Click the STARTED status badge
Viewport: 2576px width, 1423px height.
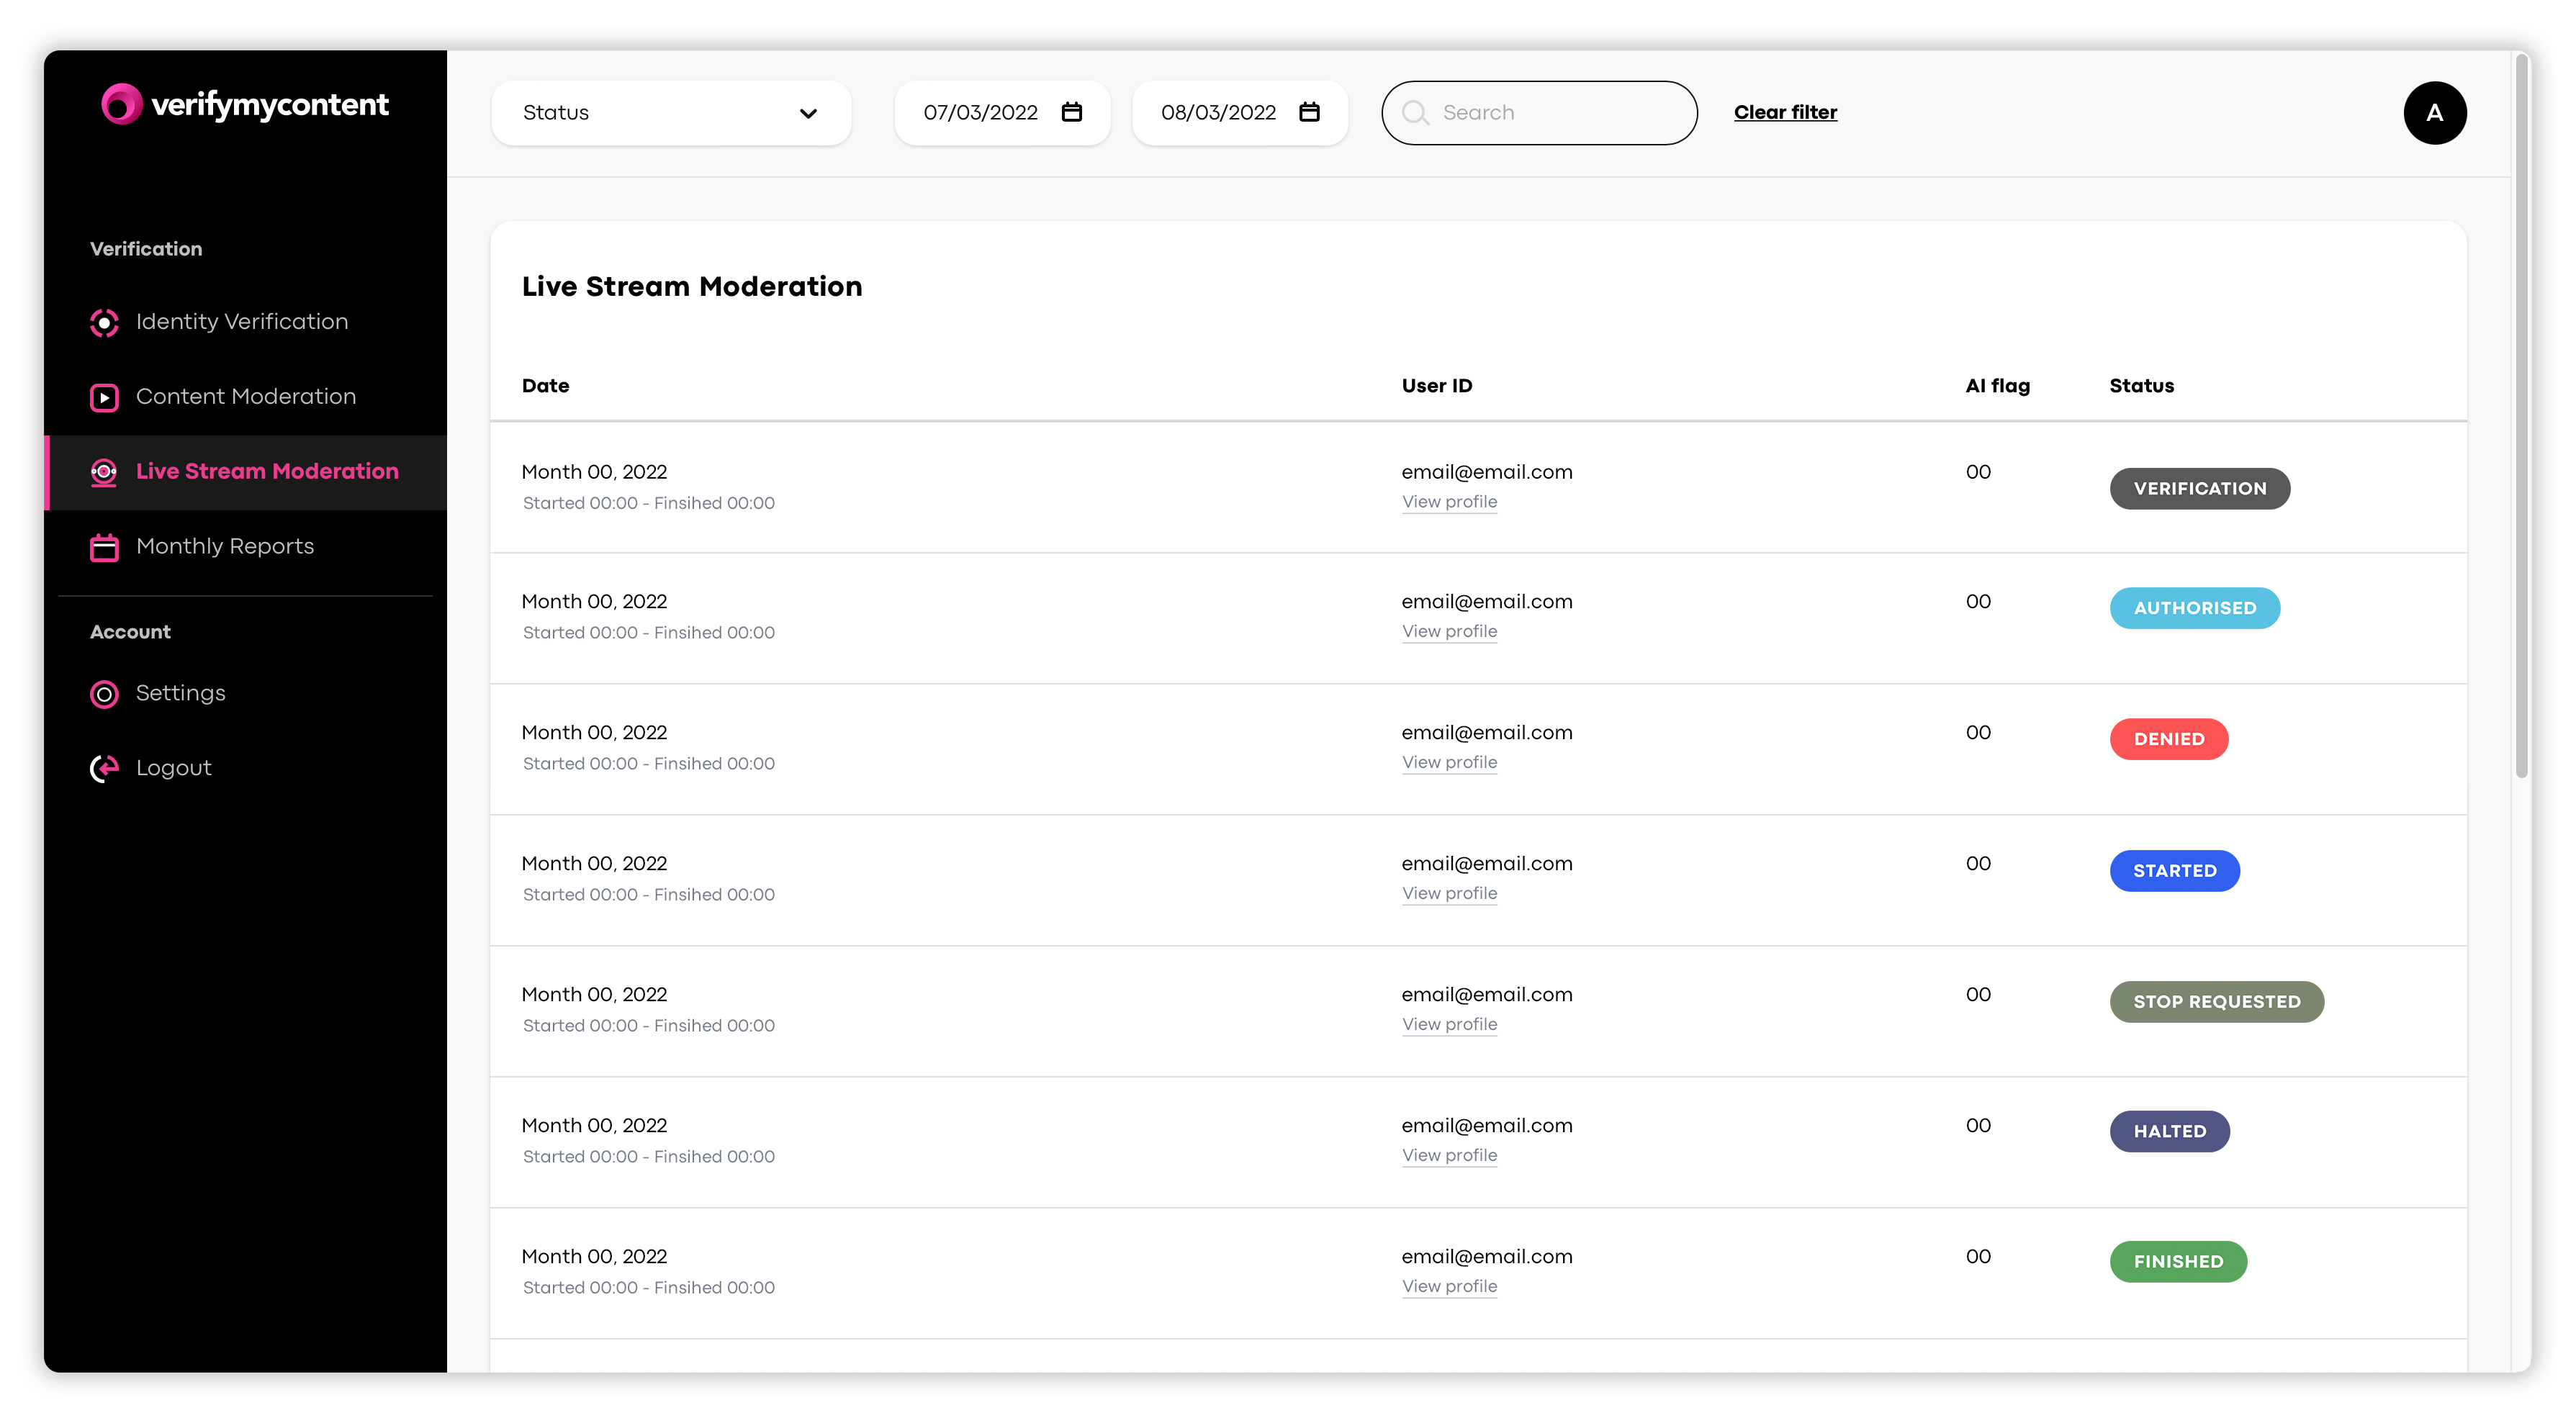pyautogui.click(x=2174, y=871)
